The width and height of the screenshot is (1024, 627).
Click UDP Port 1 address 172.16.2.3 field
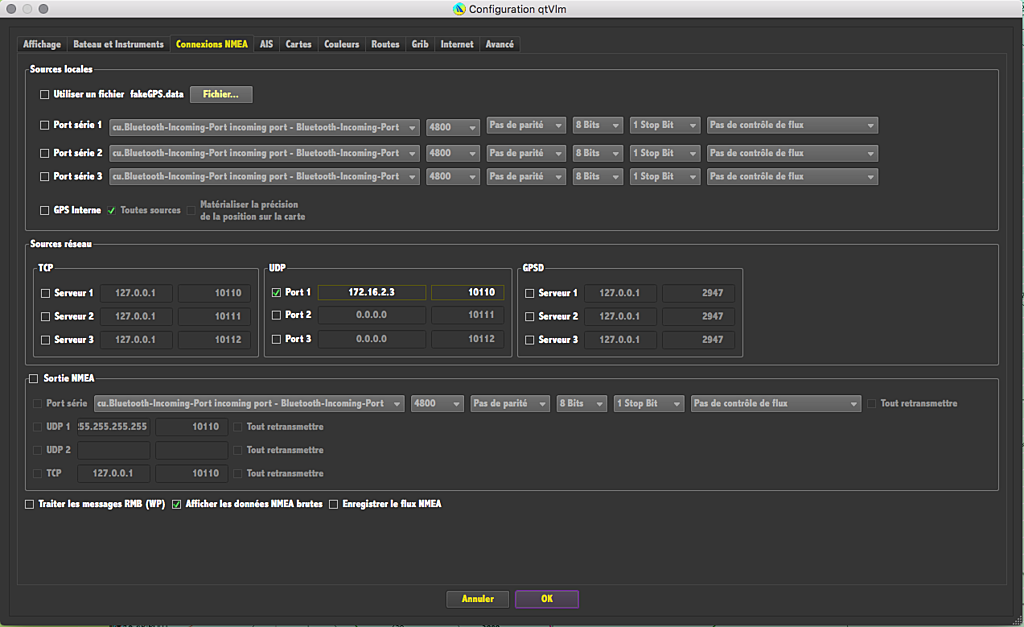pos(372,293)
